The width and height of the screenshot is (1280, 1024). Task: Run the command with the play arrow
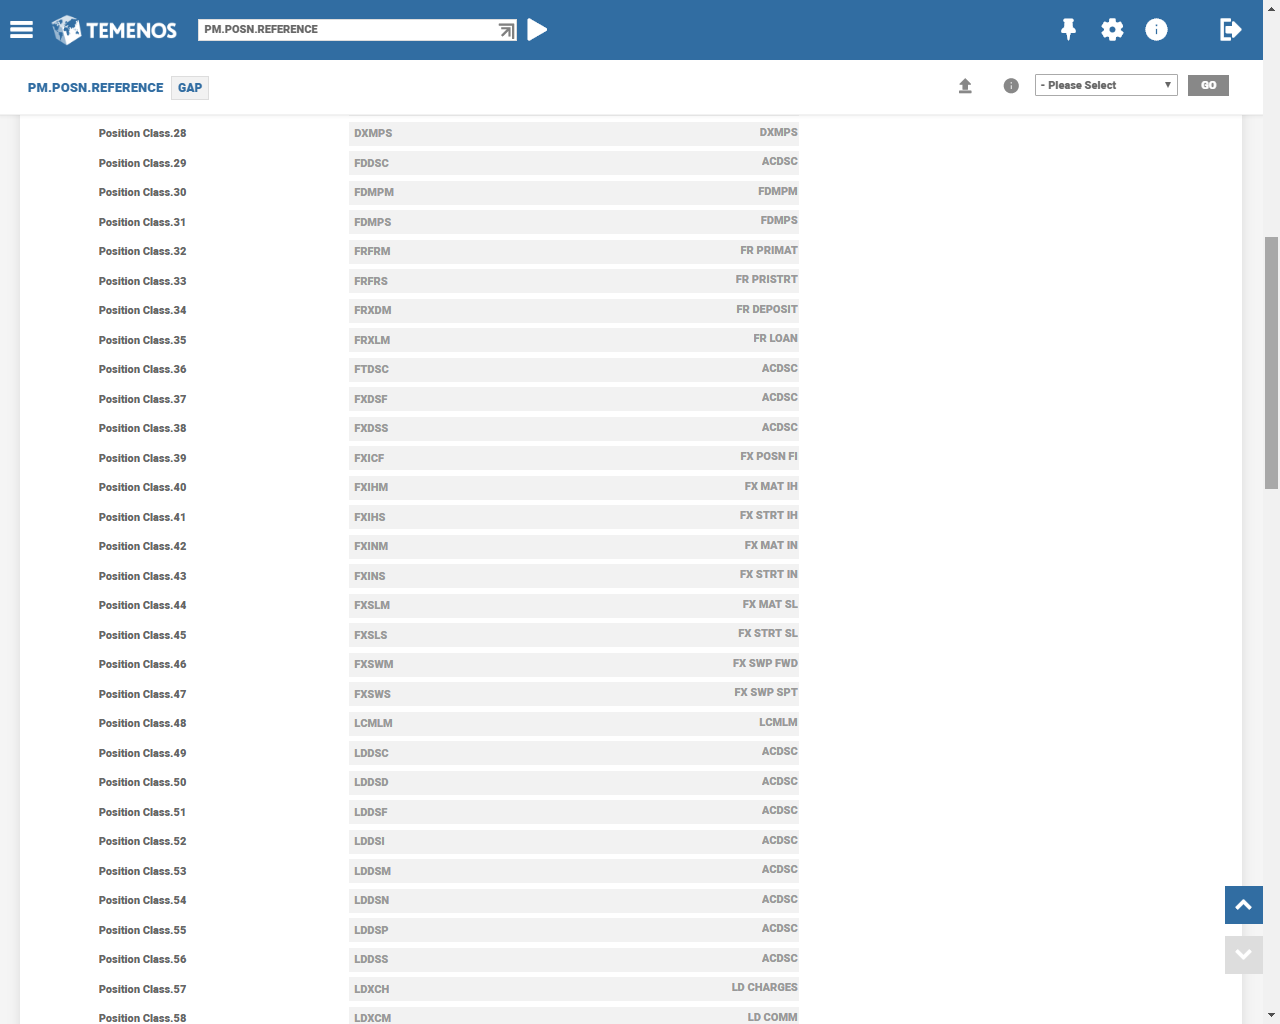pos(537,30)
